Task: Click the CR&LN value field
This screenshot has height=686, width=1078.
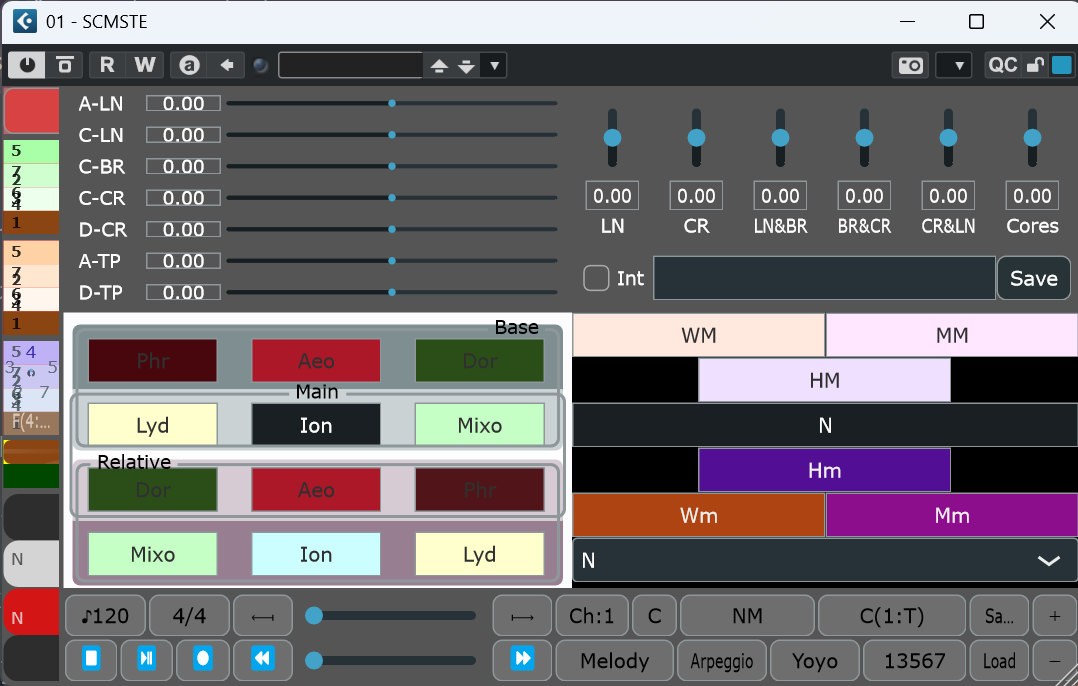Action: (948, 196)
